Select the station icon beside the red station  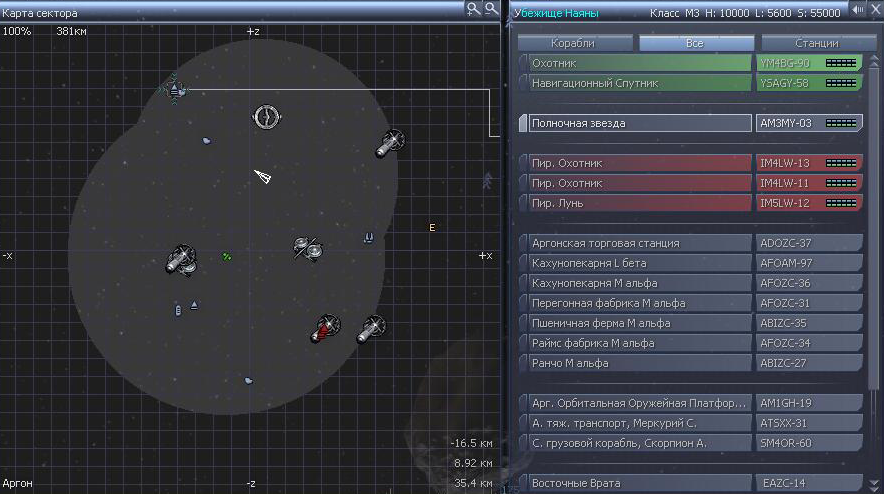click(372, 329)
